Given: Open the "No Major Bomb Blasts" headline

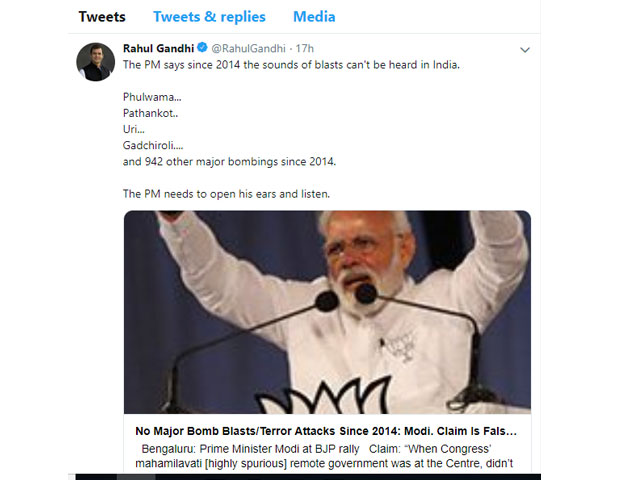Looking at the screenshot, I should 327,431.
